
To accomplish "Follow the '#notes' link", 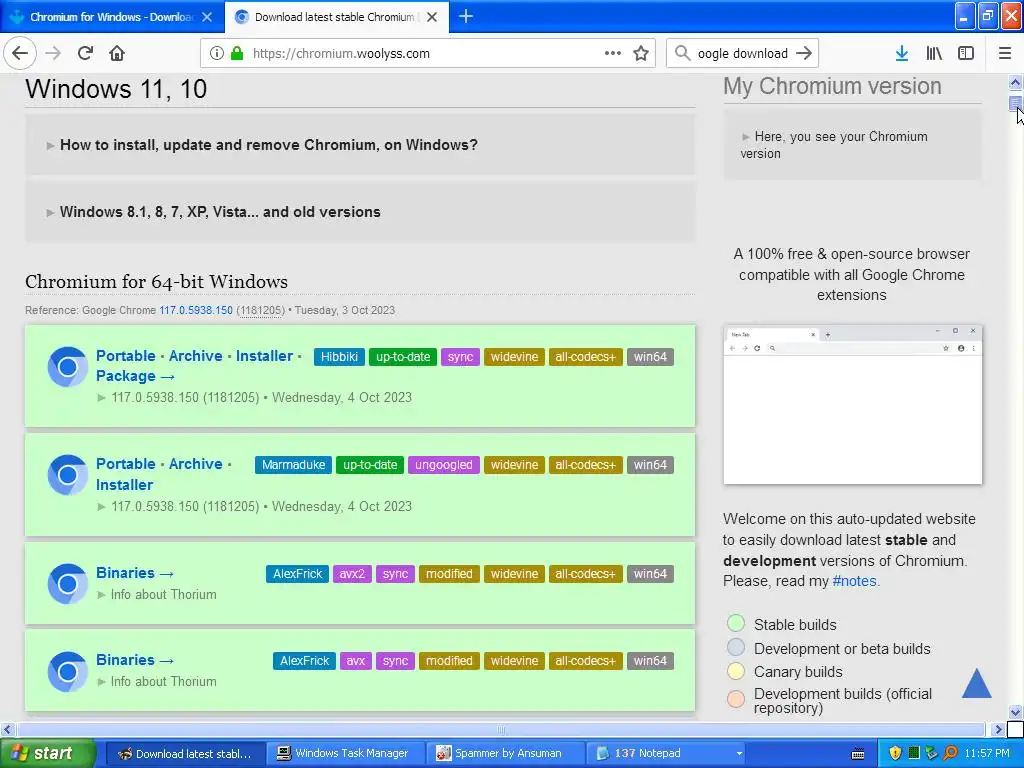I will pos(854,581).
